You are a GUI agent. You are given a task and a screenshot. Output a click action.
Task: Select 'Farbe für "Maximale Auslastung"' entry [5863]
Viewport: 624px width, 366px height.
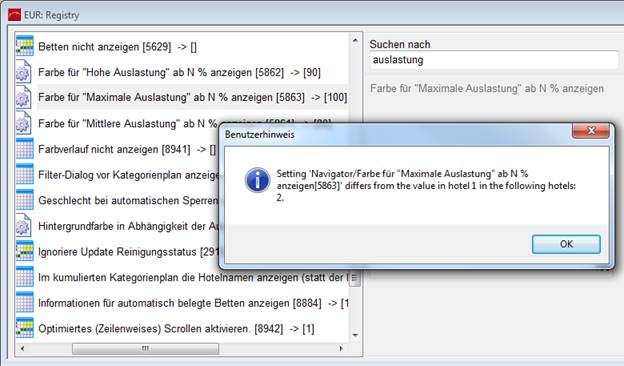coord(193,97)
